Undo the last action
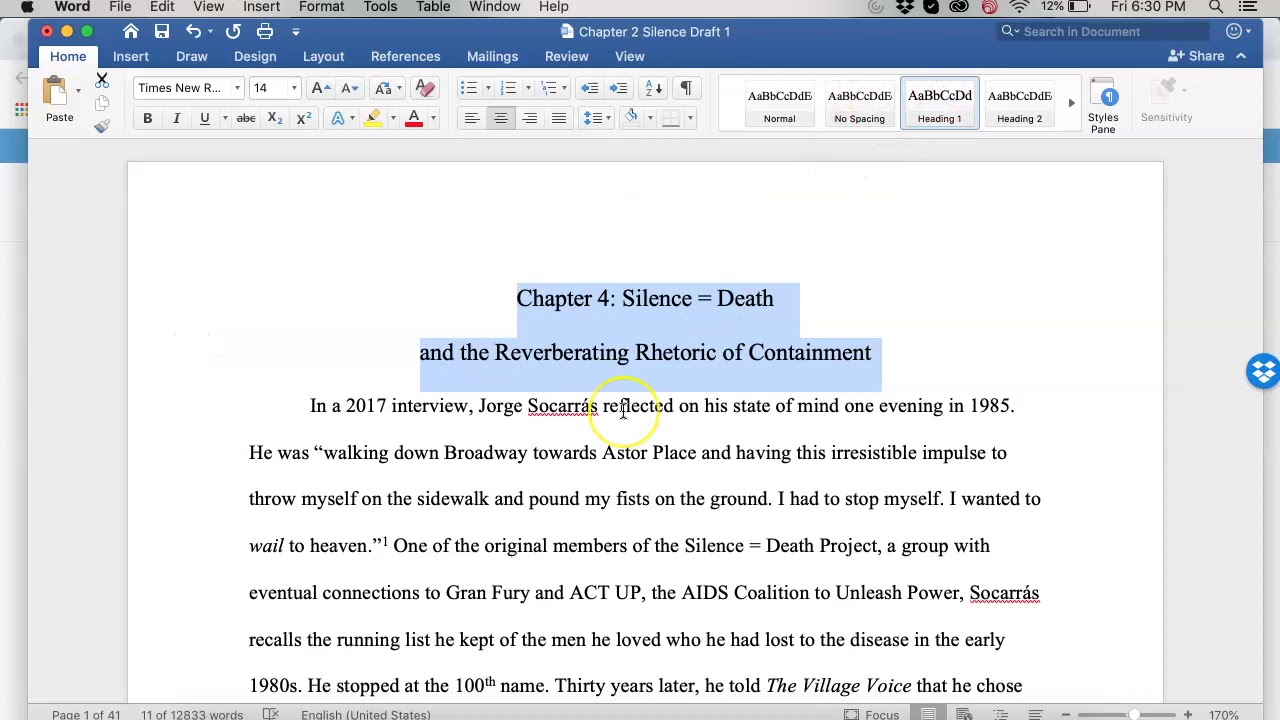Viewport: 1280px width, 720px height. (x=193, y=31)
